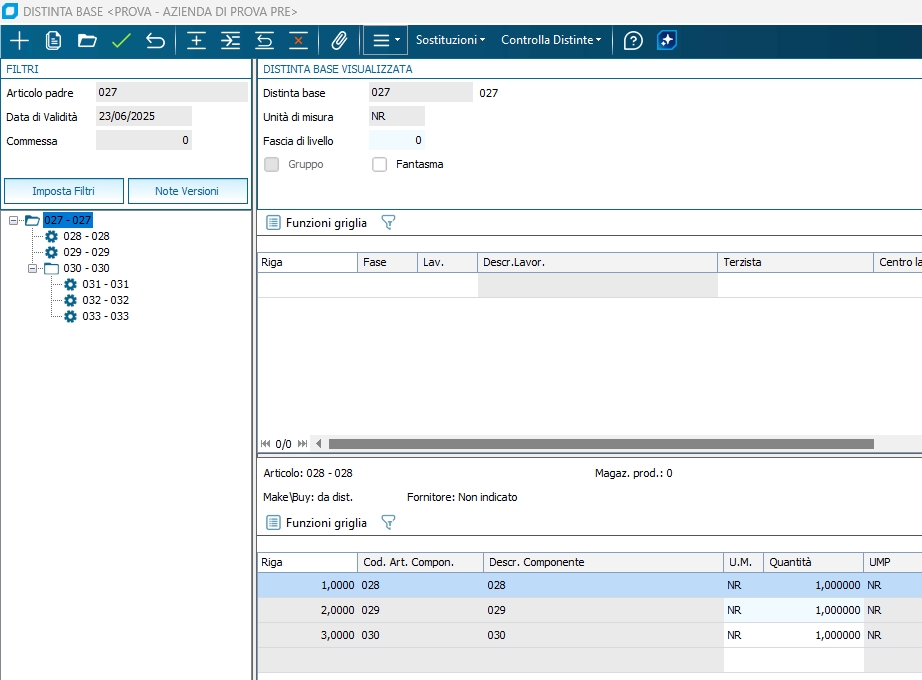Confirm changes with the green checkmark
This screenshot has height=680, width=922.
[121, 41]
